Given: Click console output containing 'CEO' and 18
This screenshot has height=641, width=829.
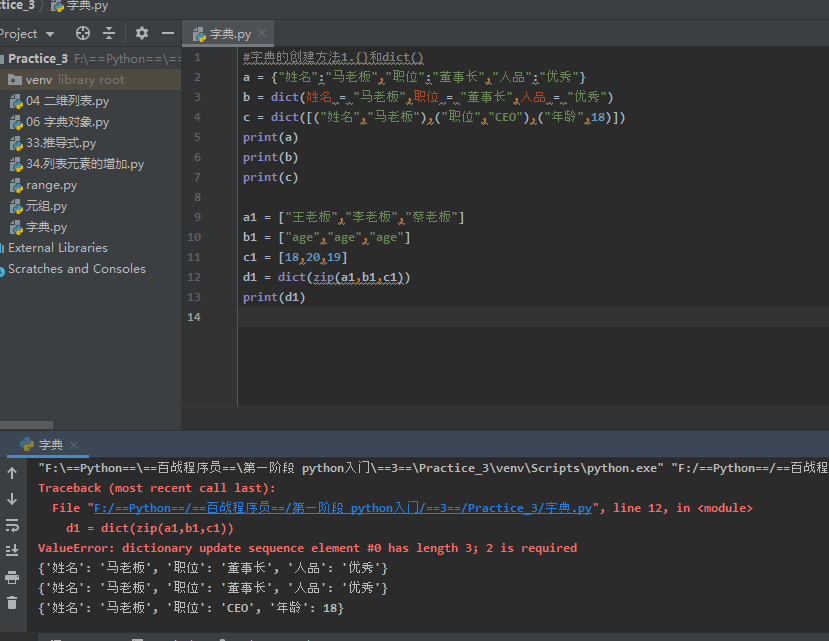Looking at the screenshot, I should point(191,608).
